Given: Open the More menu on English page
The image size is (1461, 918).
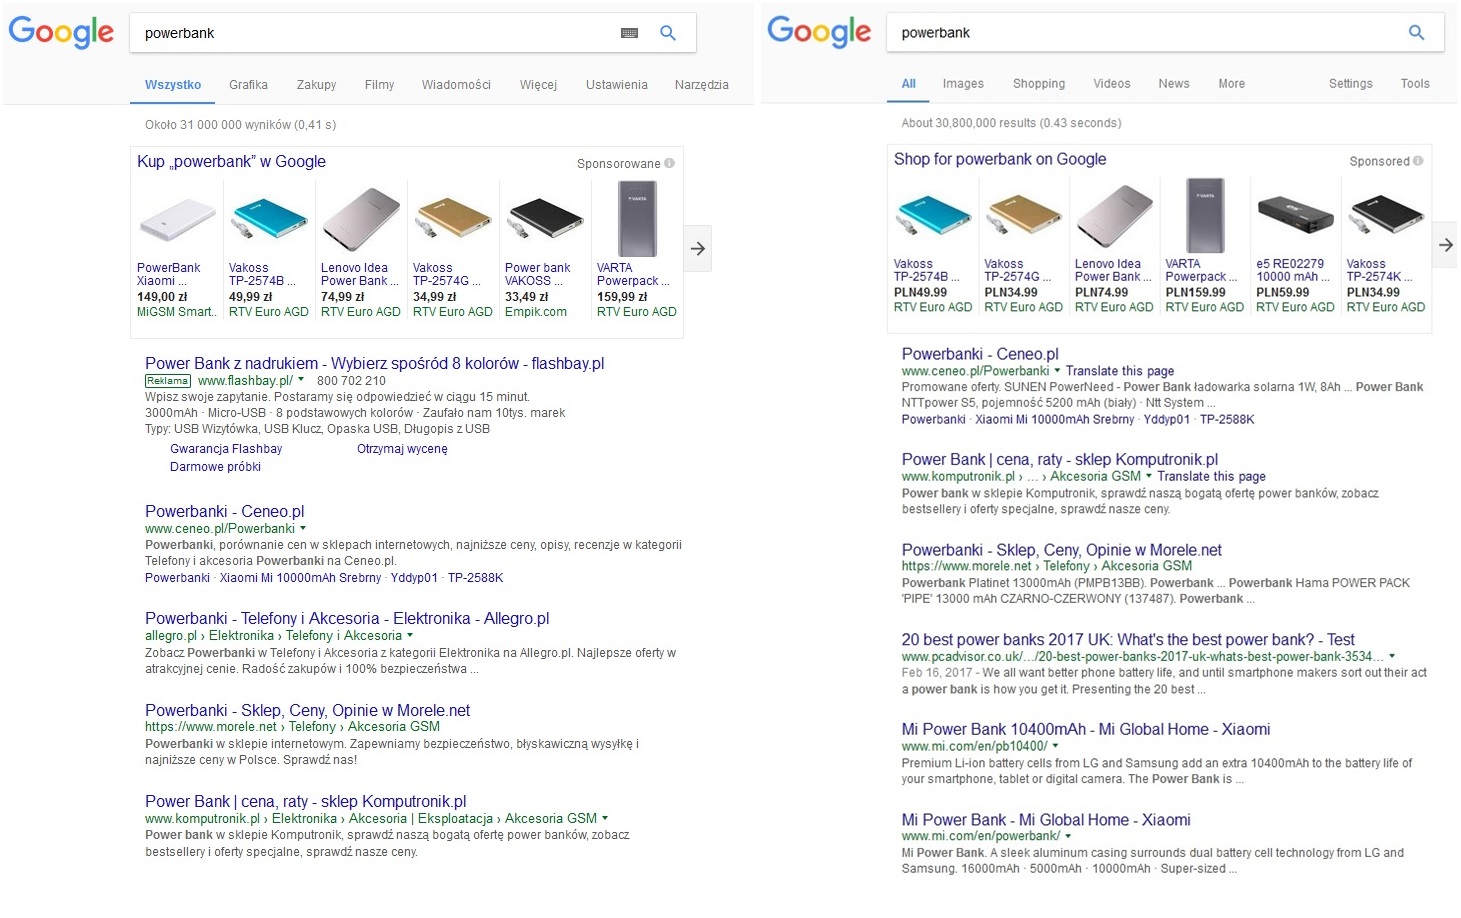Looking at the screenshot, I should [1231, 84].
